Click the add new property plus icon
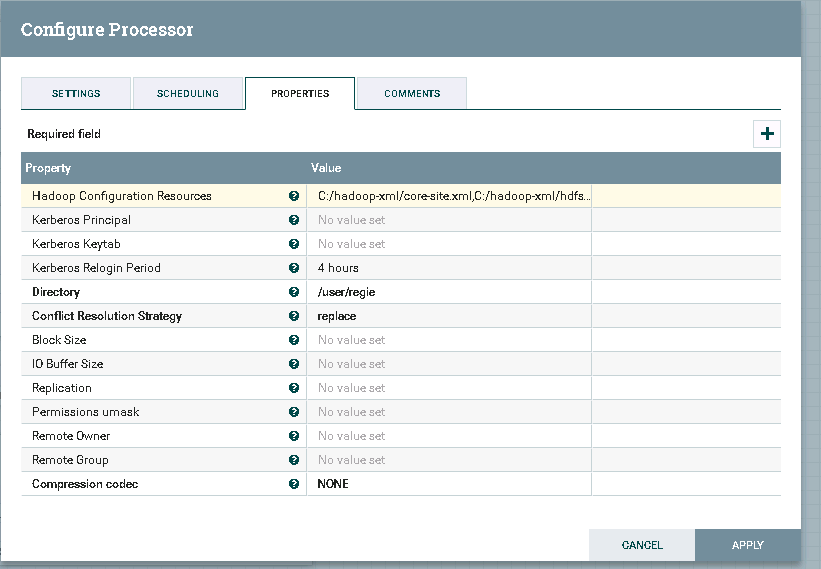821x569 pixels. [x=767, y=134]
